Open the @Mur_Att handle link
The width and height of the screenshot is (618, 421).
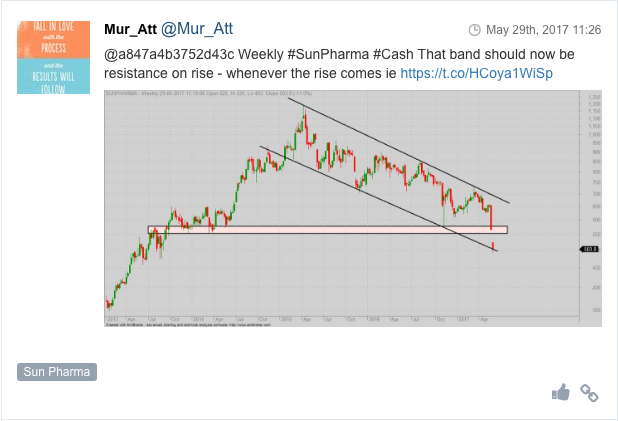(197, 29)
